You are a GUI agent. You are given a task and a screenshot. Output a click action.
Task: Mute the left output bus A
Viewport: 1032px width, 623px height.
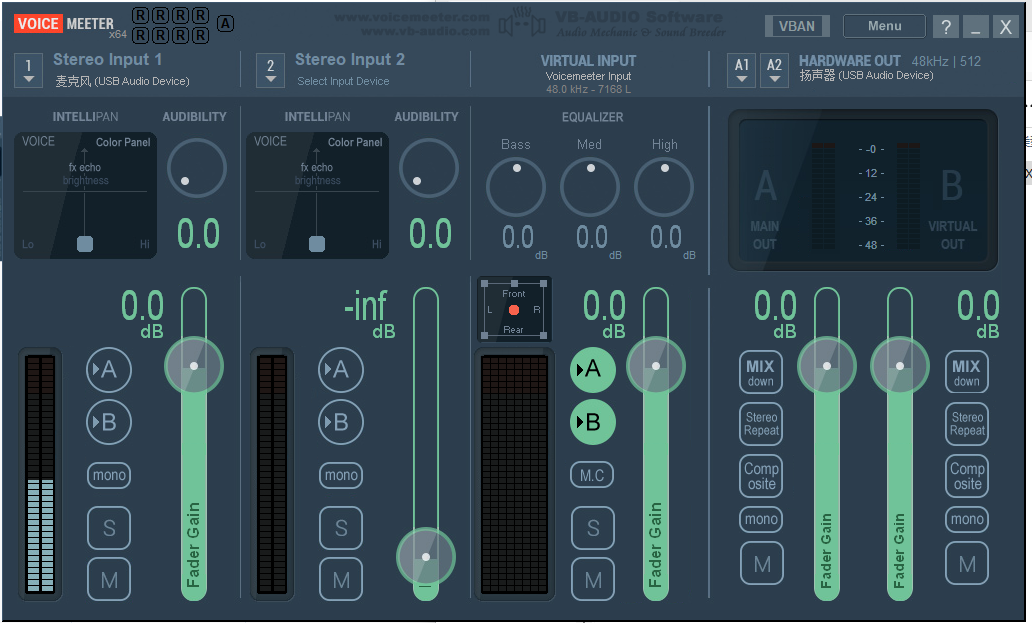(x=761, y=563)
